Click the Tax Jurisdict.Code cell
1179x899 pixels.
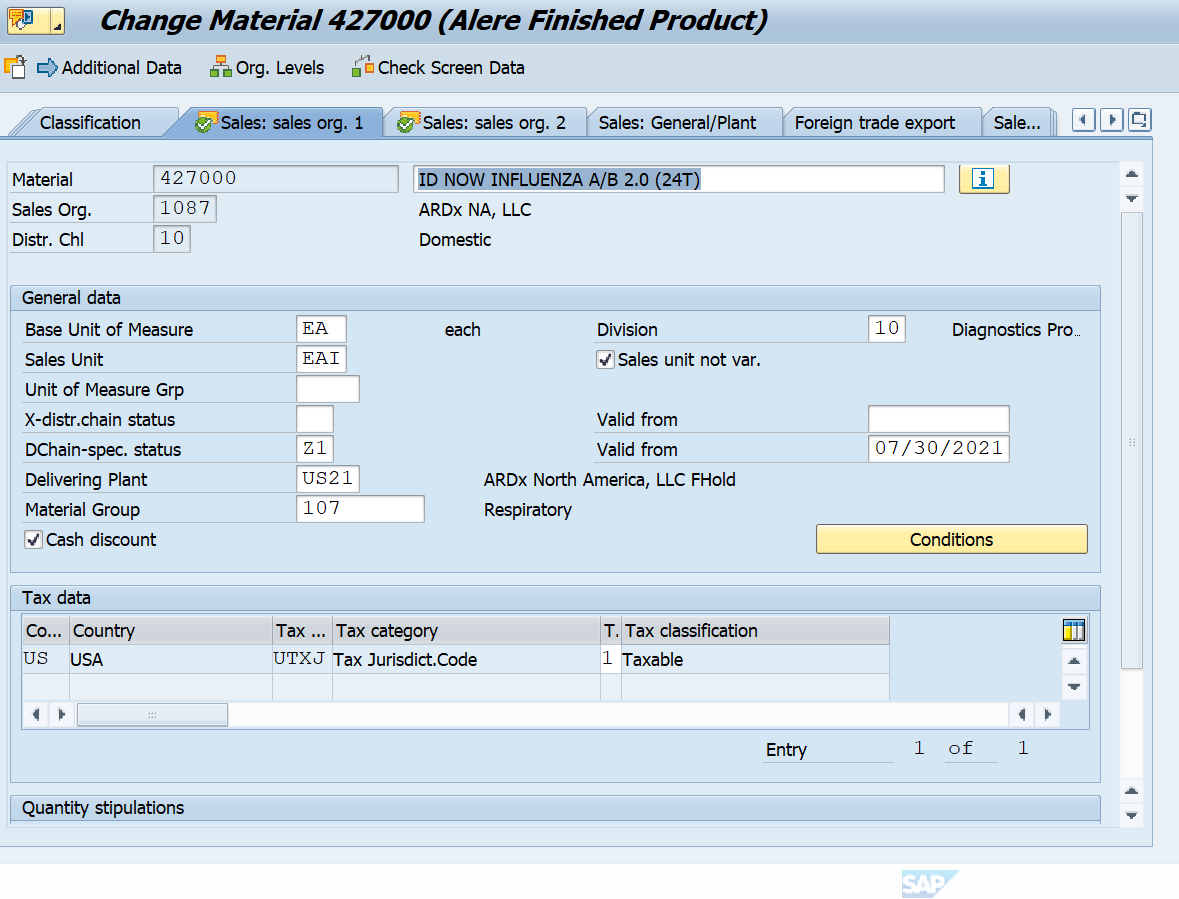[x=466, y=659]
